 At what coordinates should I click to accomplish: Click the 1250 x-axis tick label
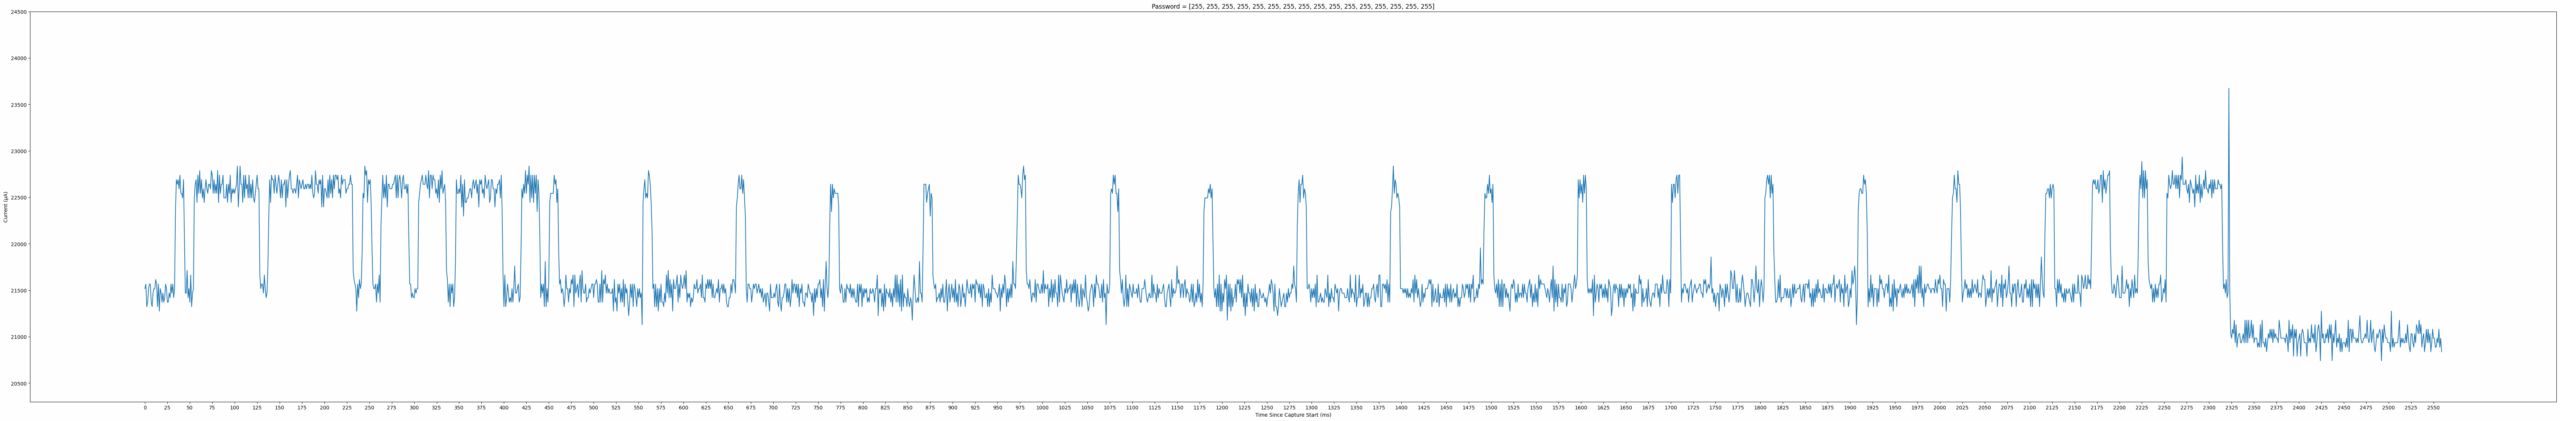[1267, 408]
